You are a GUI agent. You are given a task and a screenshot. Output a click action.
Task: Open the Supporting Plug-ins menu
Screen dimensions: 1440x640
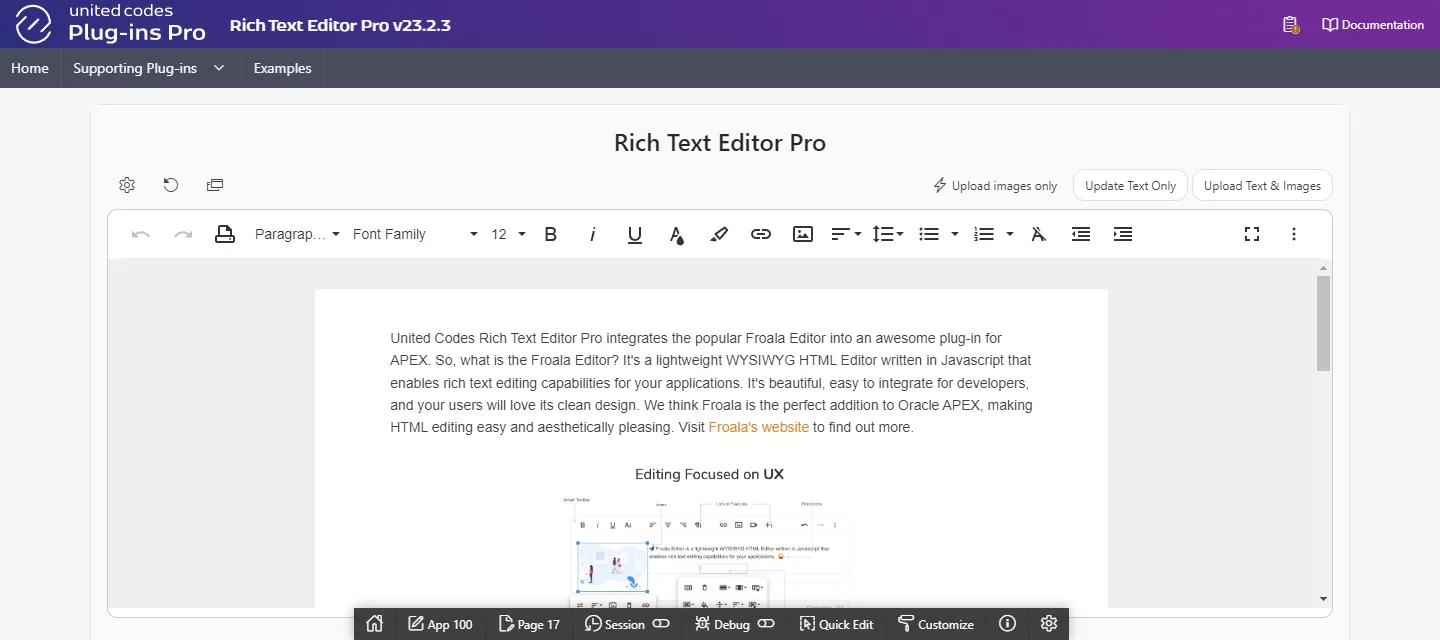[149, 68]
